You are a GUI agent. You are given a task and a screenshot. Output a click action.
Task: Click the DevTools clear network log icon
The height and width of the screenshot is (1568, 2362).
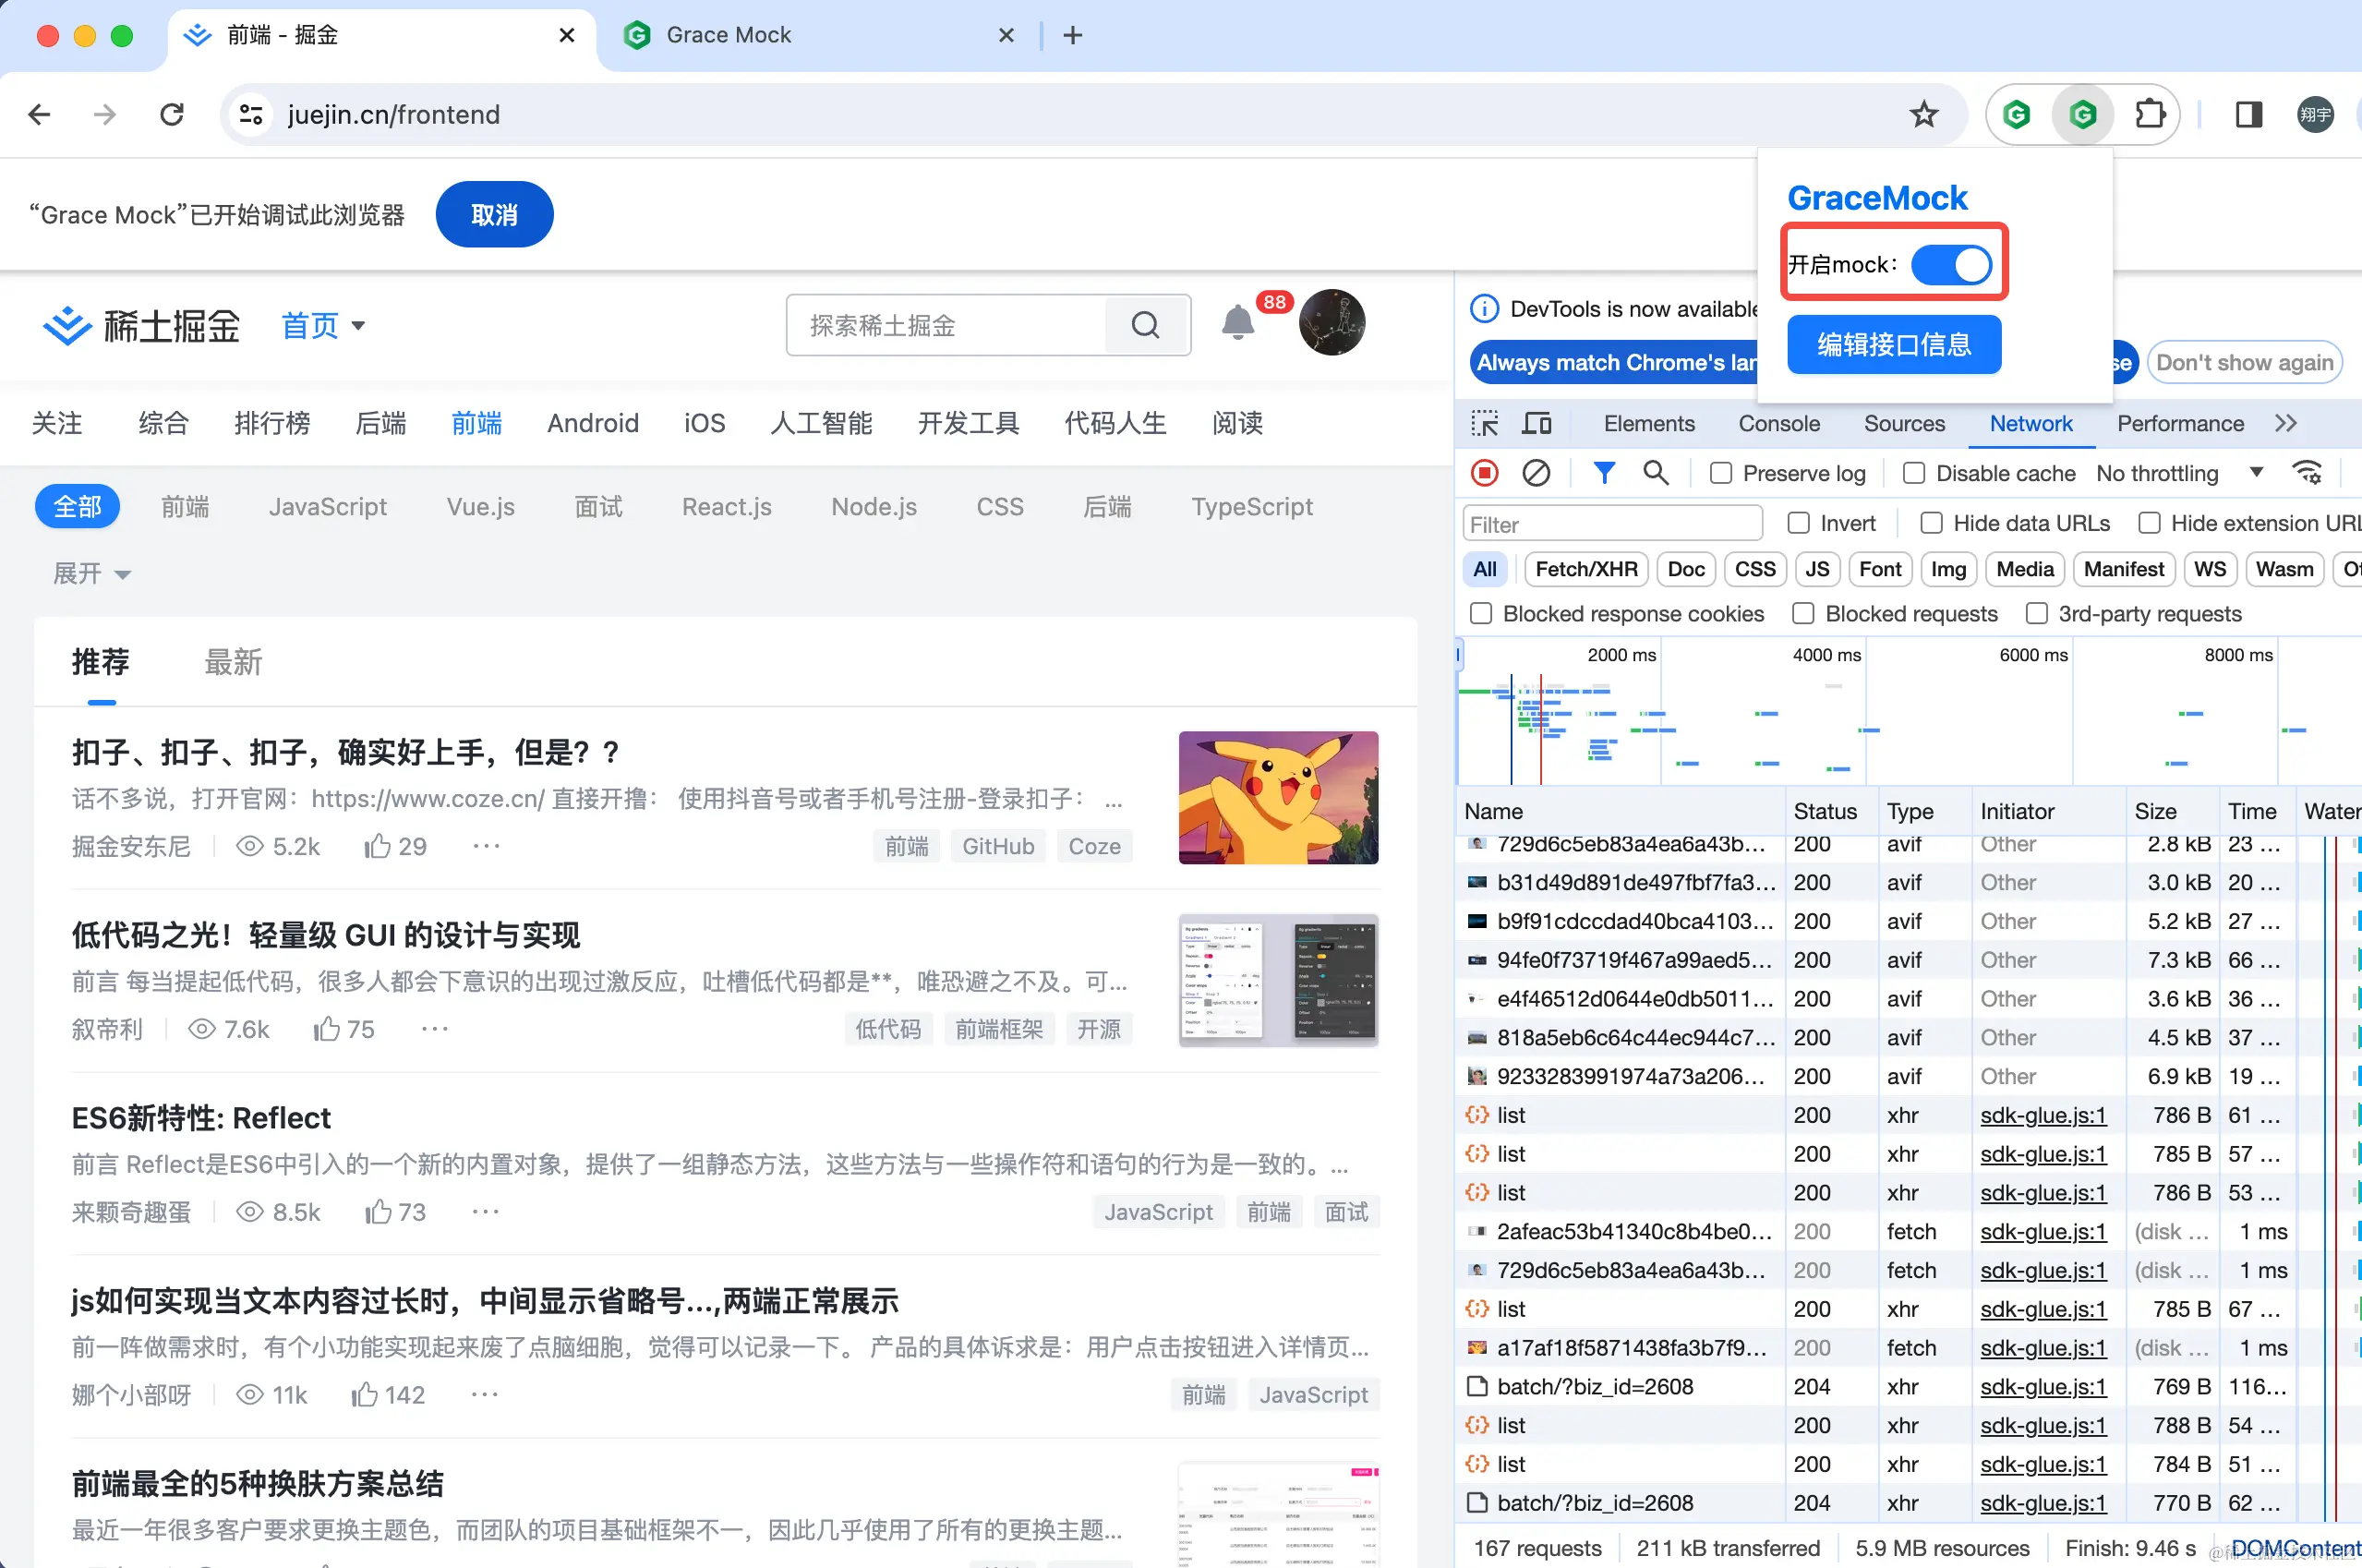pyautogui.click(x=1535, y=473)
